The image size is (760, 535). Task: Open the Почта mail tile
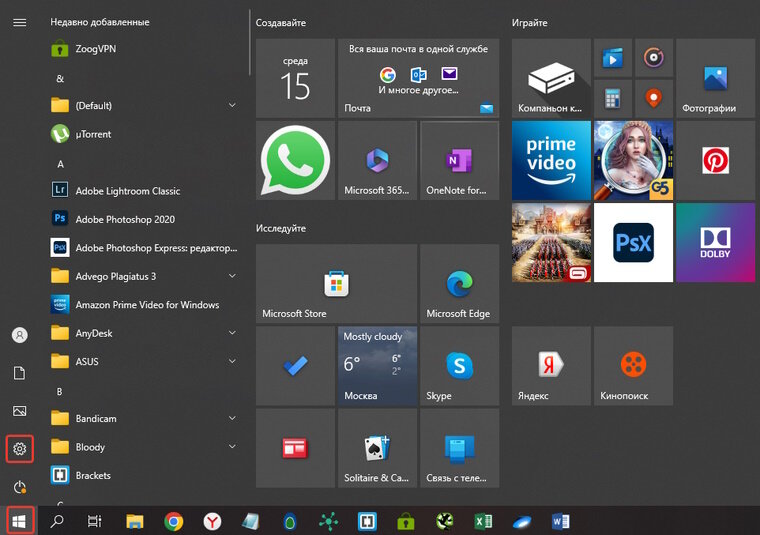point(419,78)
